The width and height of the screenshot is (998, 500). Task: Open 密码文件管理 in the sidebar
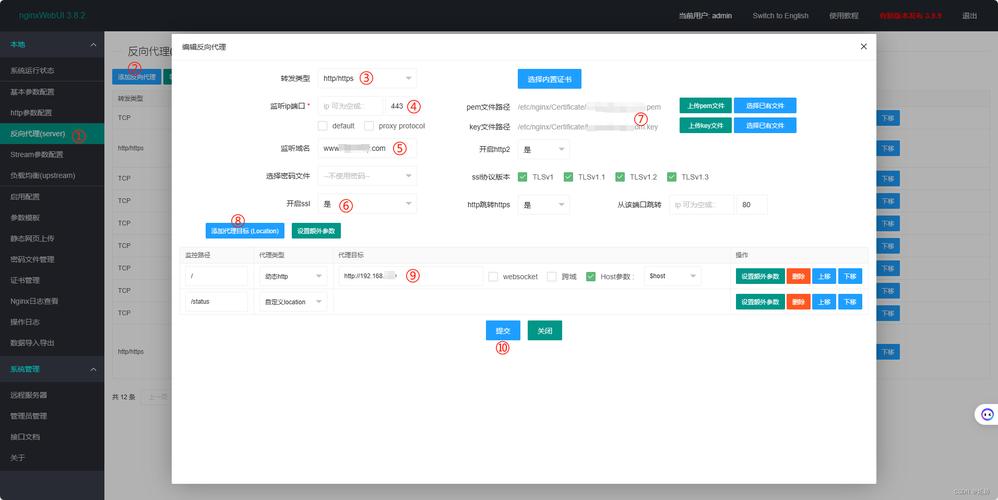pyautogui.click(x=52, y=260)
